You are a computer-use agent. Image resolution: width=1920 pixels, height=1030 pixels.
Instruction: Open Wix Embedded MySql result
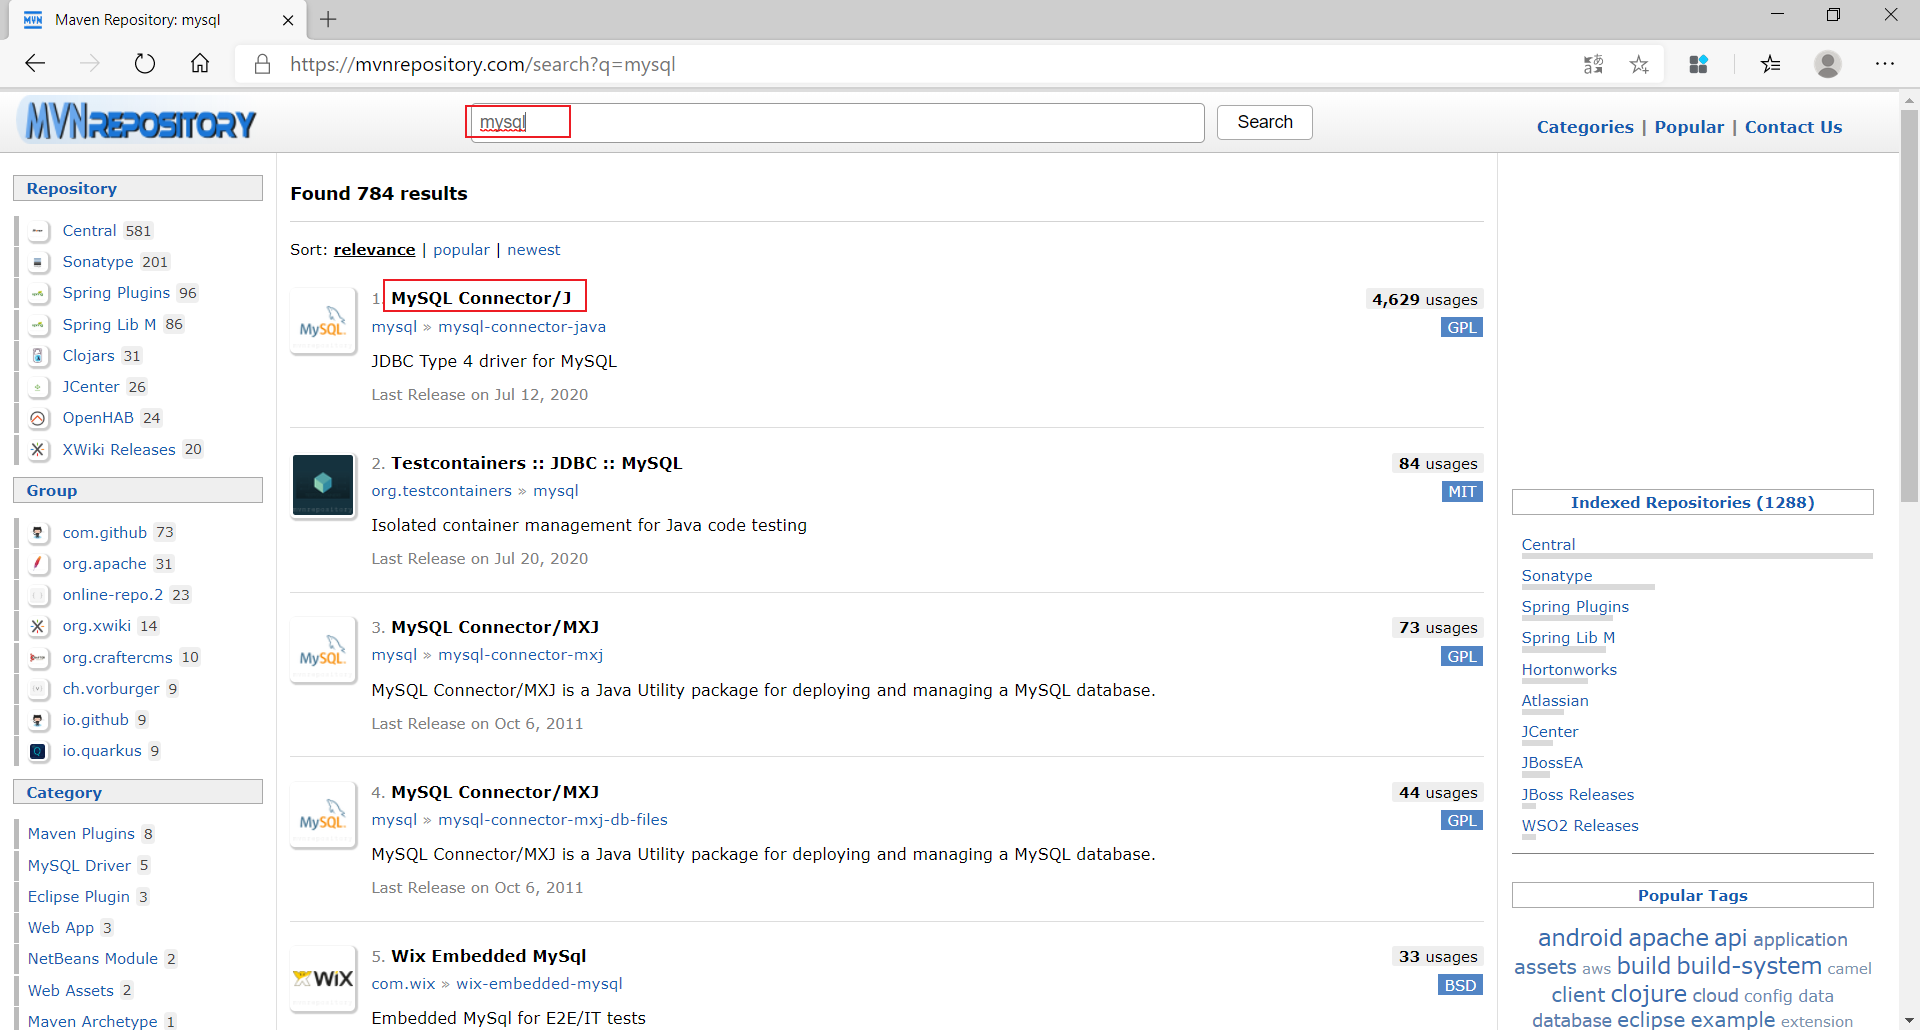tap(488, 956)
